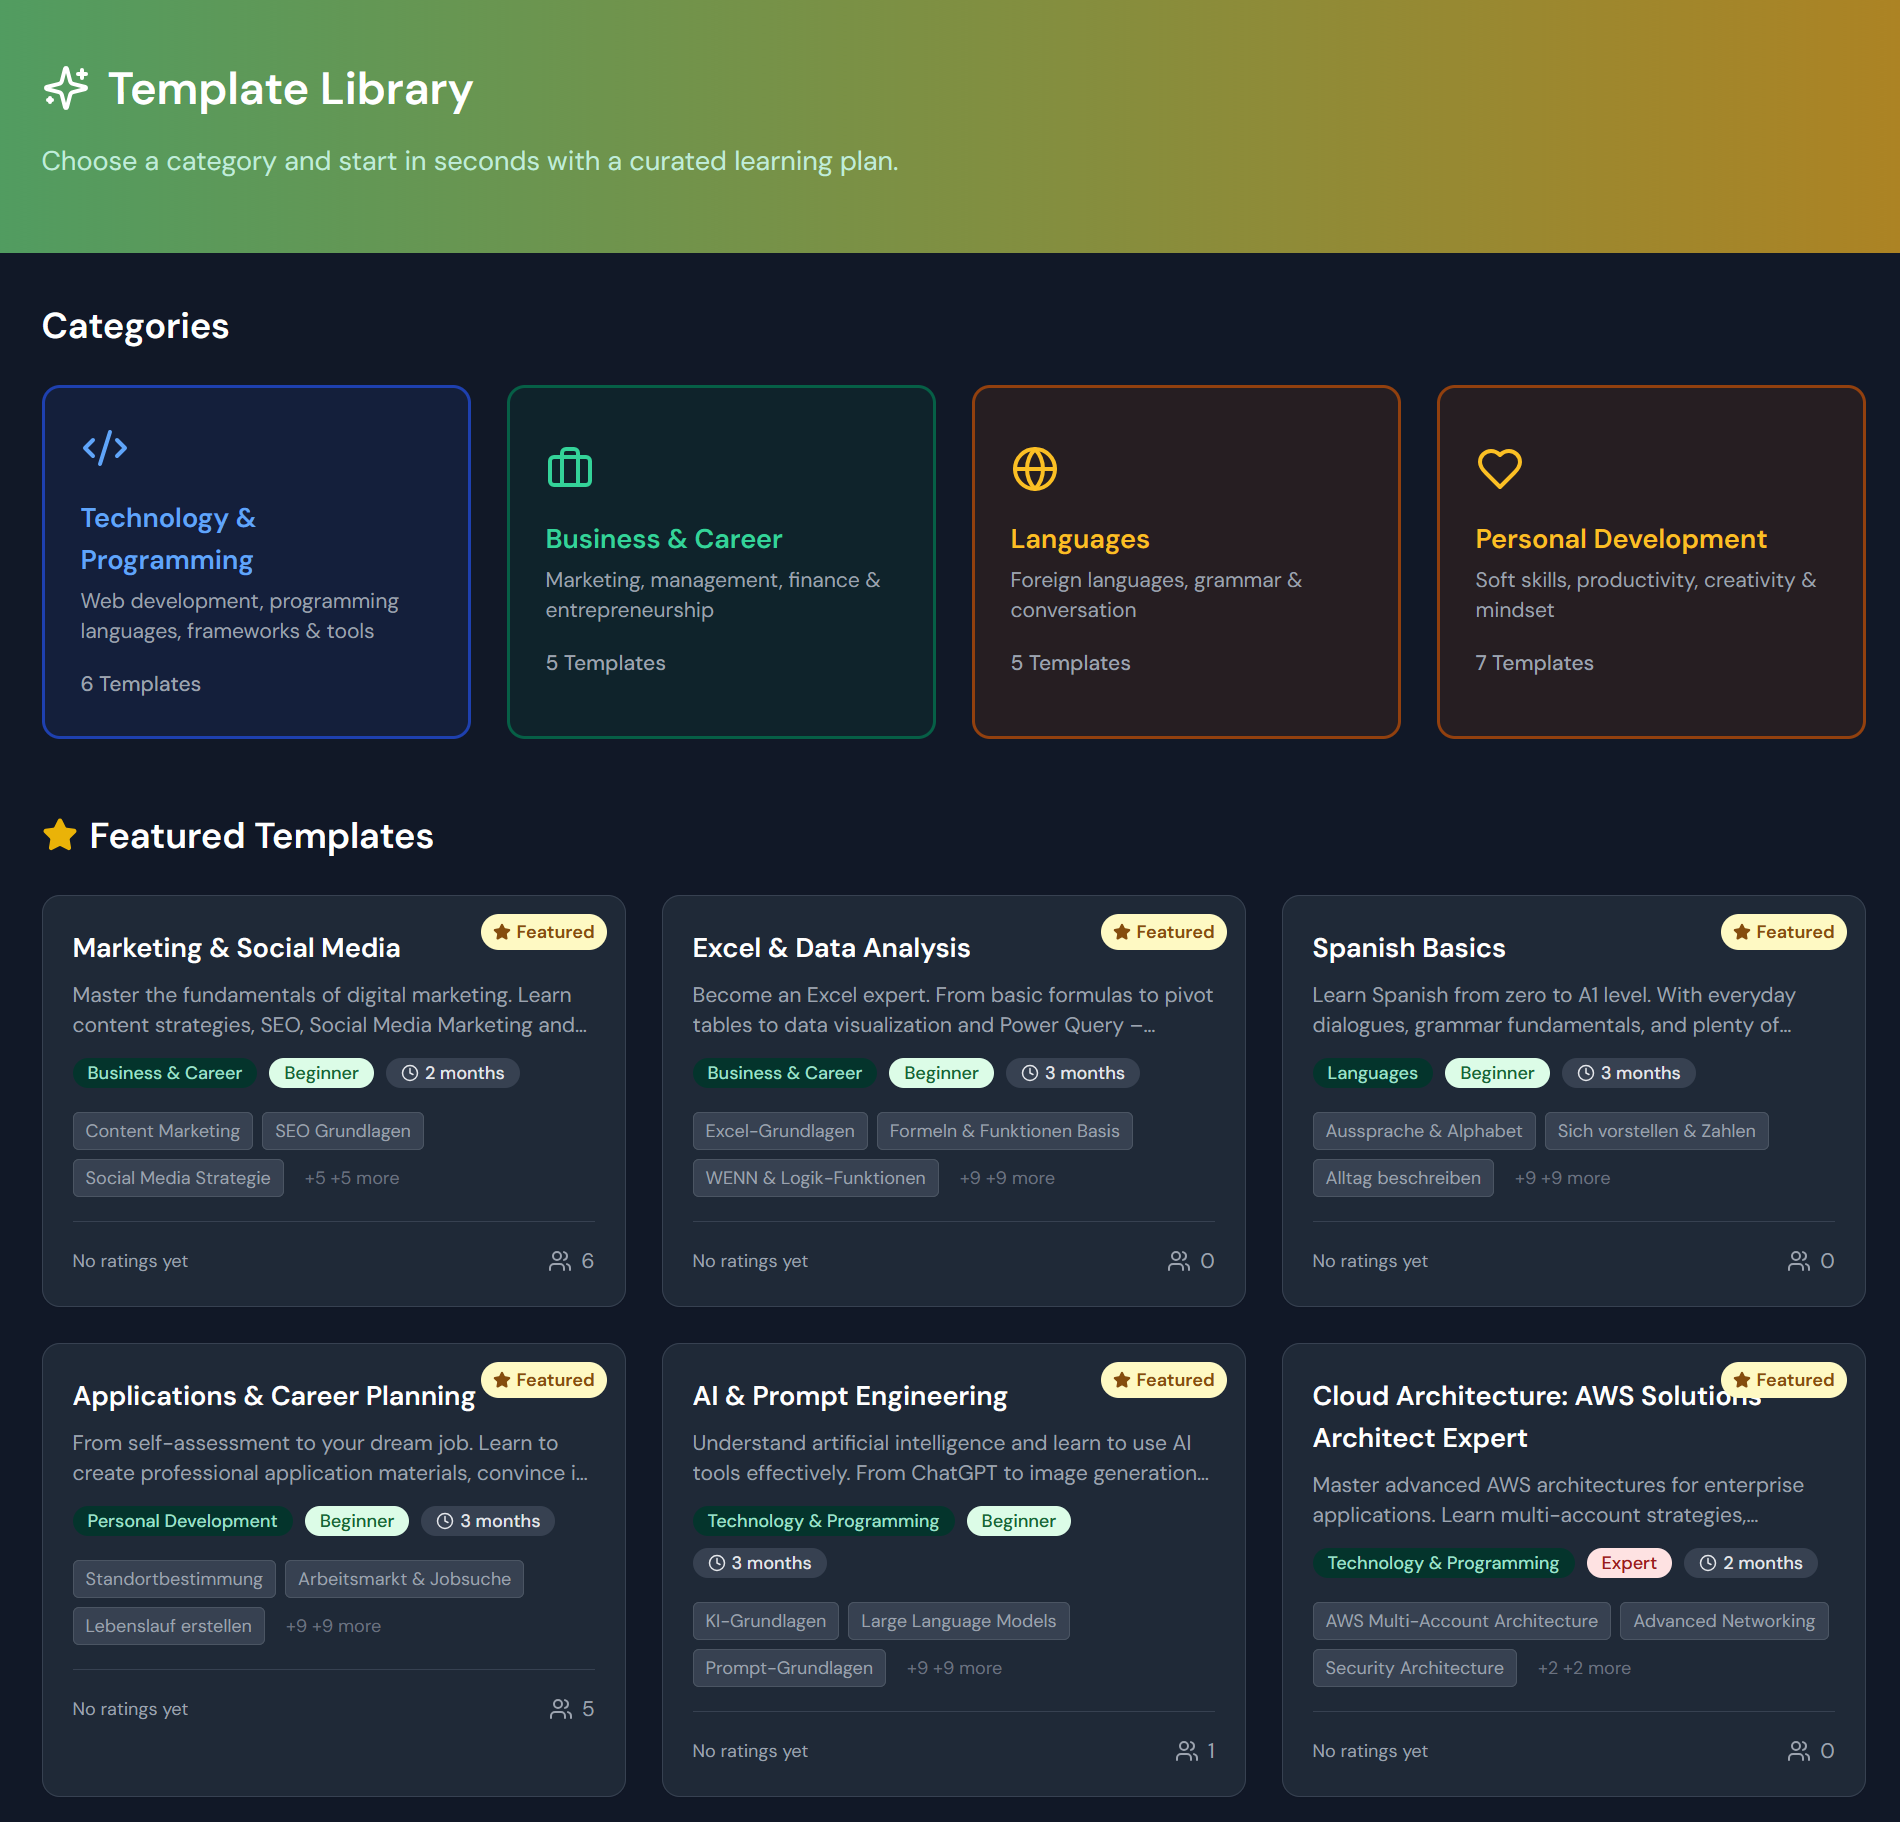This screenshot has width=1900, height=1822.
Task: Click the heart icon in Personal Development
Action: pyautogui.click(x=1499, y=468)
